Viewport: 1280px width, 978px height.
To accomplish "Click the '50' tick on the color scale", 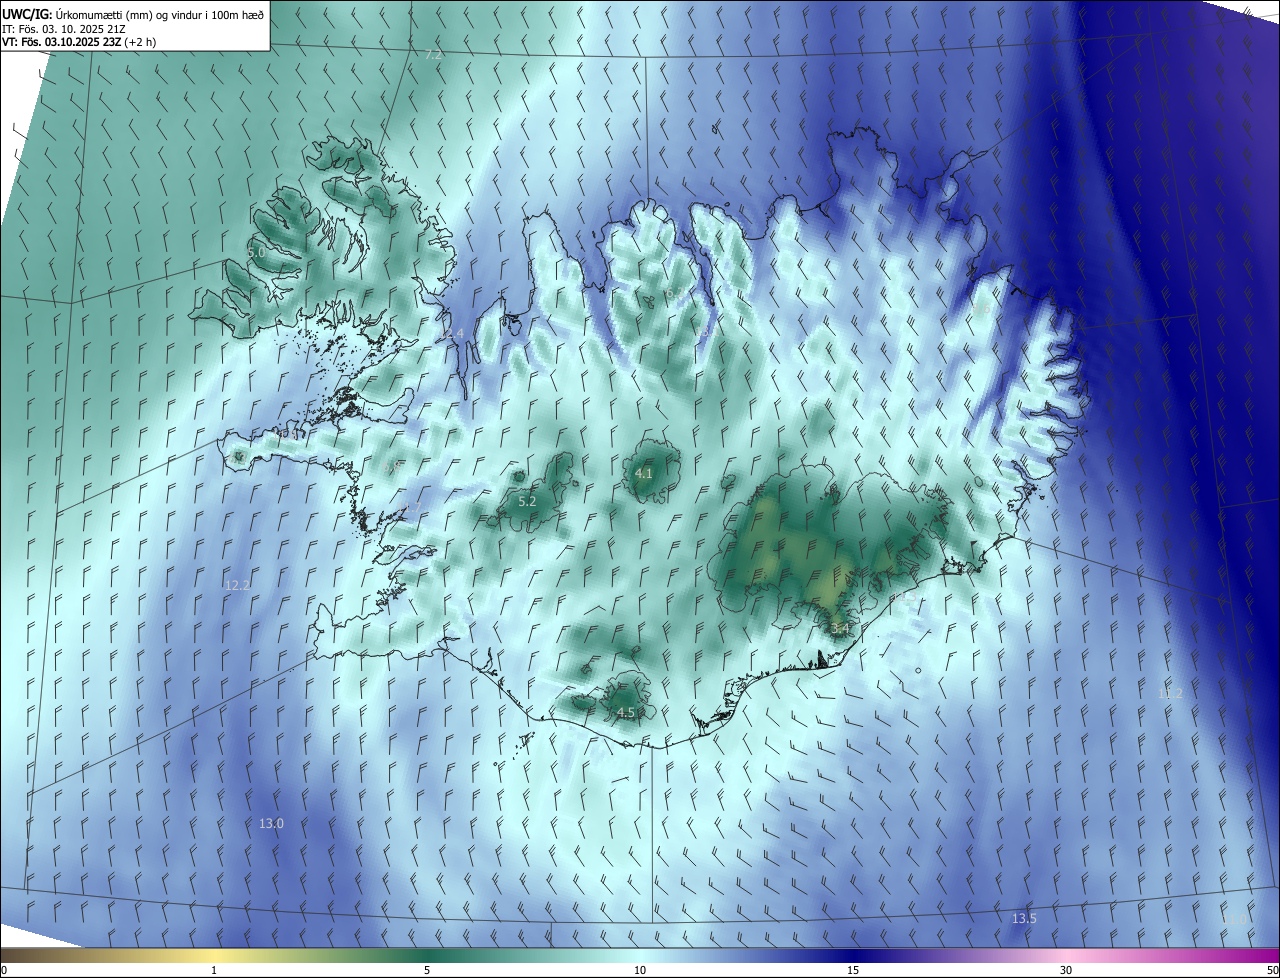I will pyautogui.click(x=1272, y=970).
